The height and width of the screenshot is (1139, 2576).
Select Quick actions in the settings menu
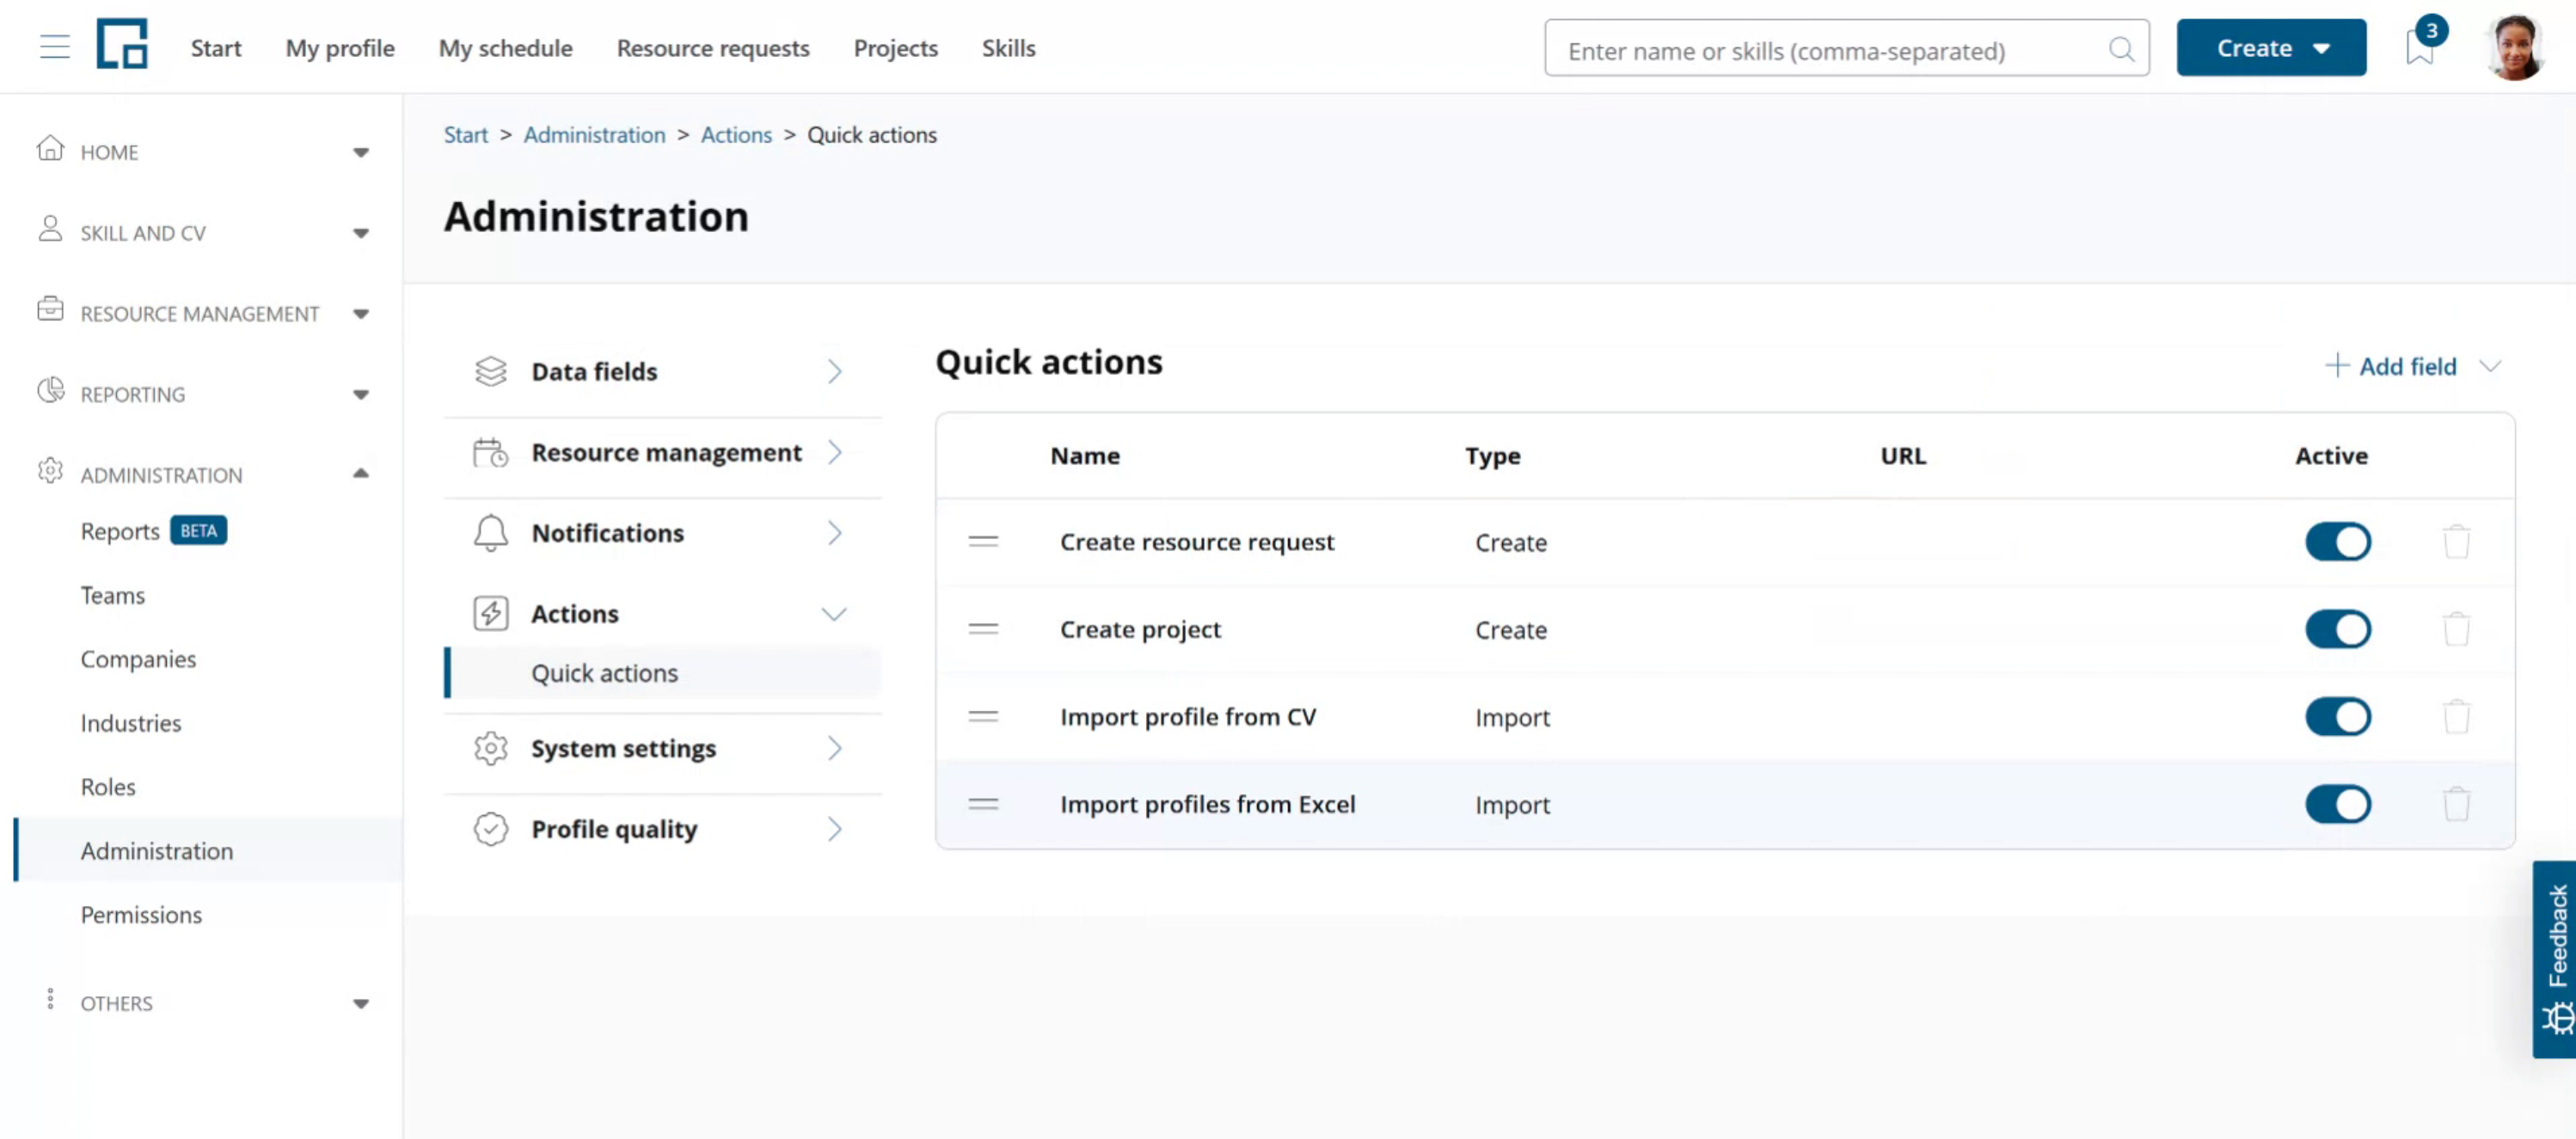665,673
